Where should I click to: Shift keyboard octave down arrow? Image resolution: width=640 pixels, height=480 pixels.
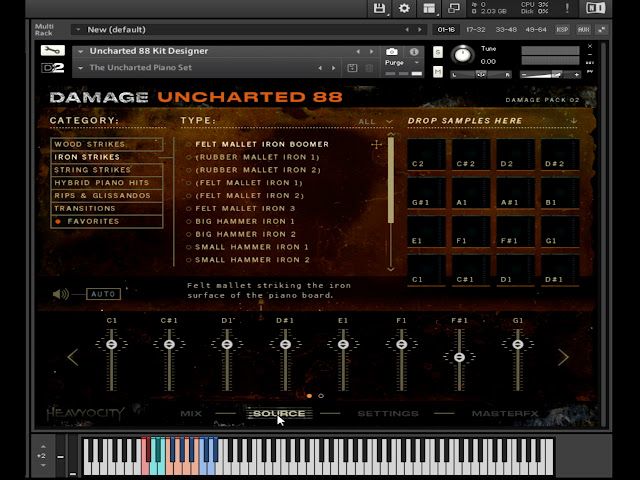pyautogui.click(x=43, y=465)
